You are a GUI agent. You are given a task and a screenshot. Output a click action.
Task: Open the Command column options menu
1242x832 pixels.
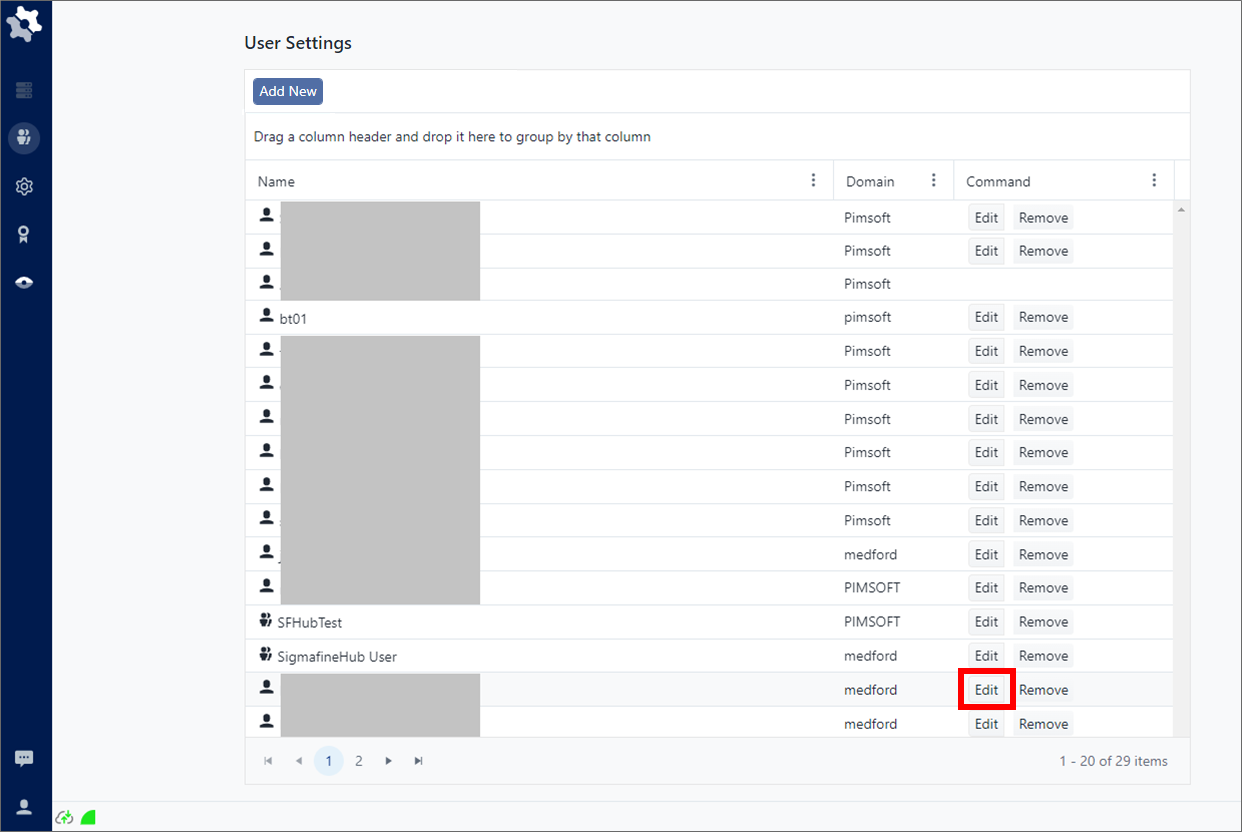(x=1154, y=181)
